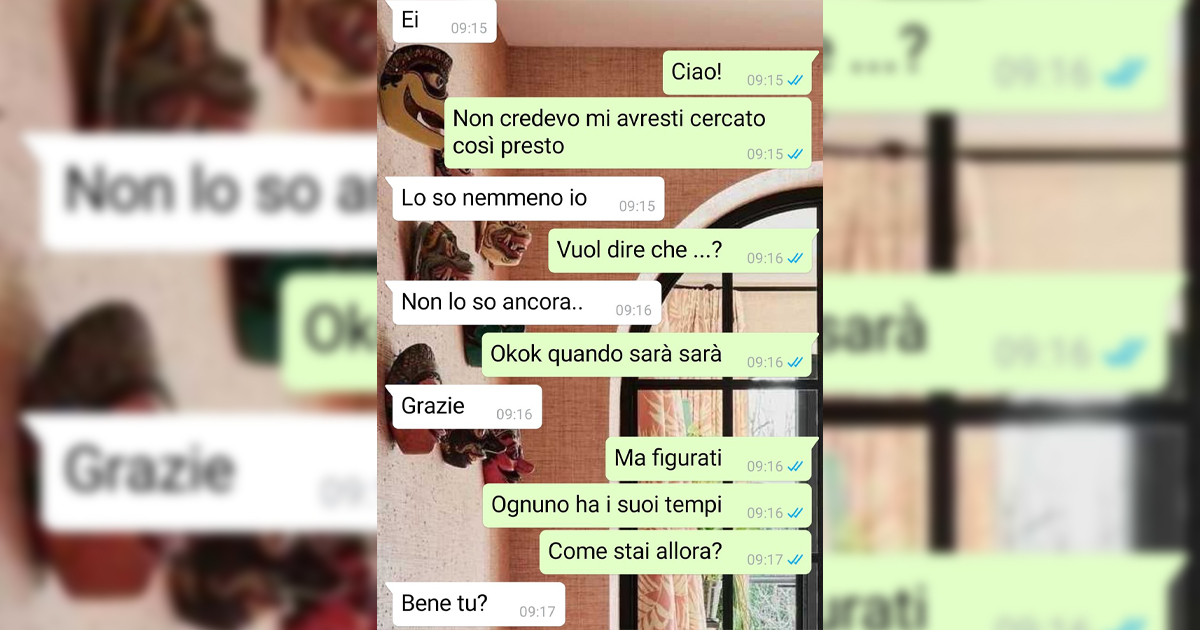The image size is (1200, 630).
Task: Tap the 'Grazie' received message
Action: (464, 407)
